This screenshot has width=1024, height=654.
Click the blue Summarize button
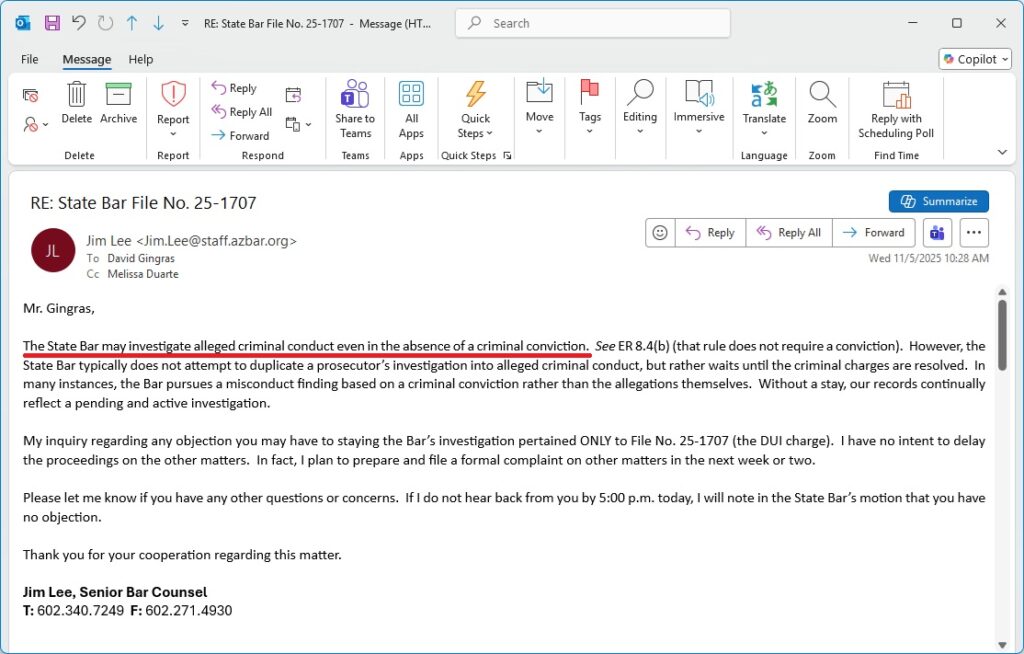(x=938, y=201)
